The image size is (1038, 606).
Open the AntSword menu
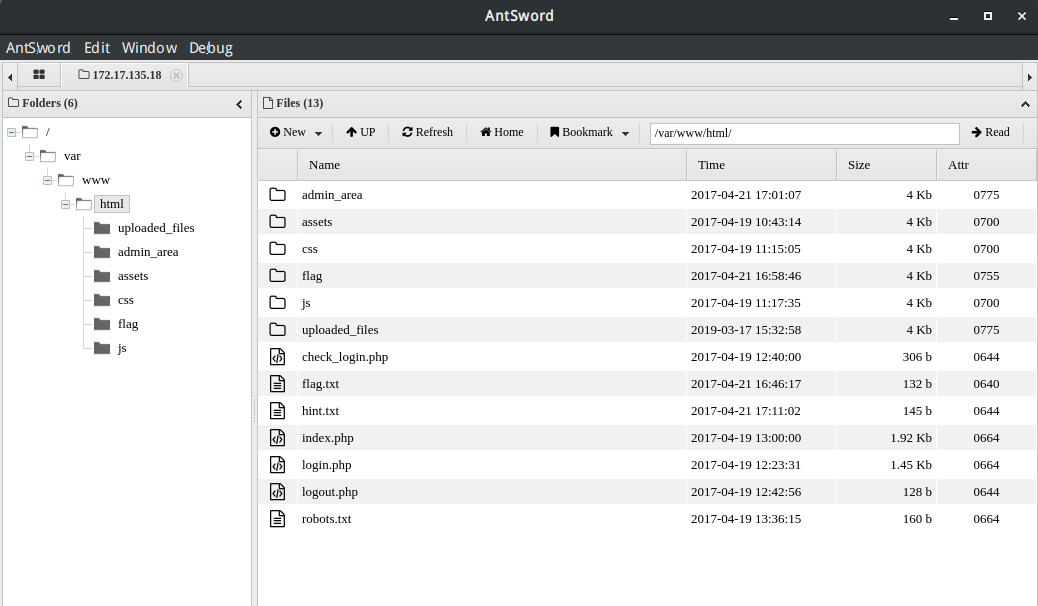point(38,48)
